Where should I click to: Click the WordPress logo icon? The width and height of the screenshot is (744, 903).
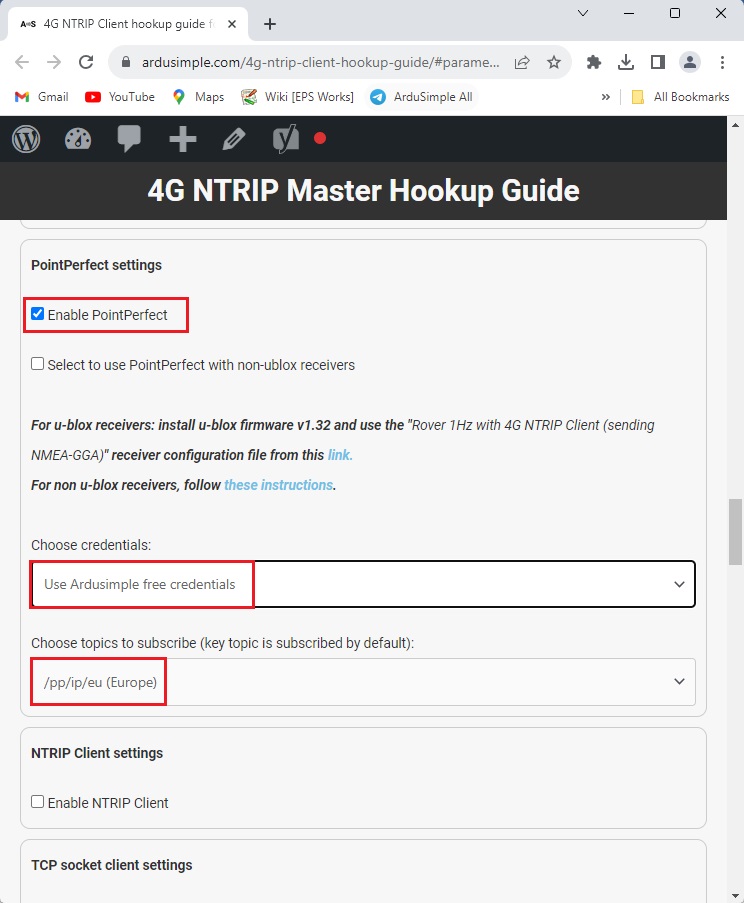27,139
